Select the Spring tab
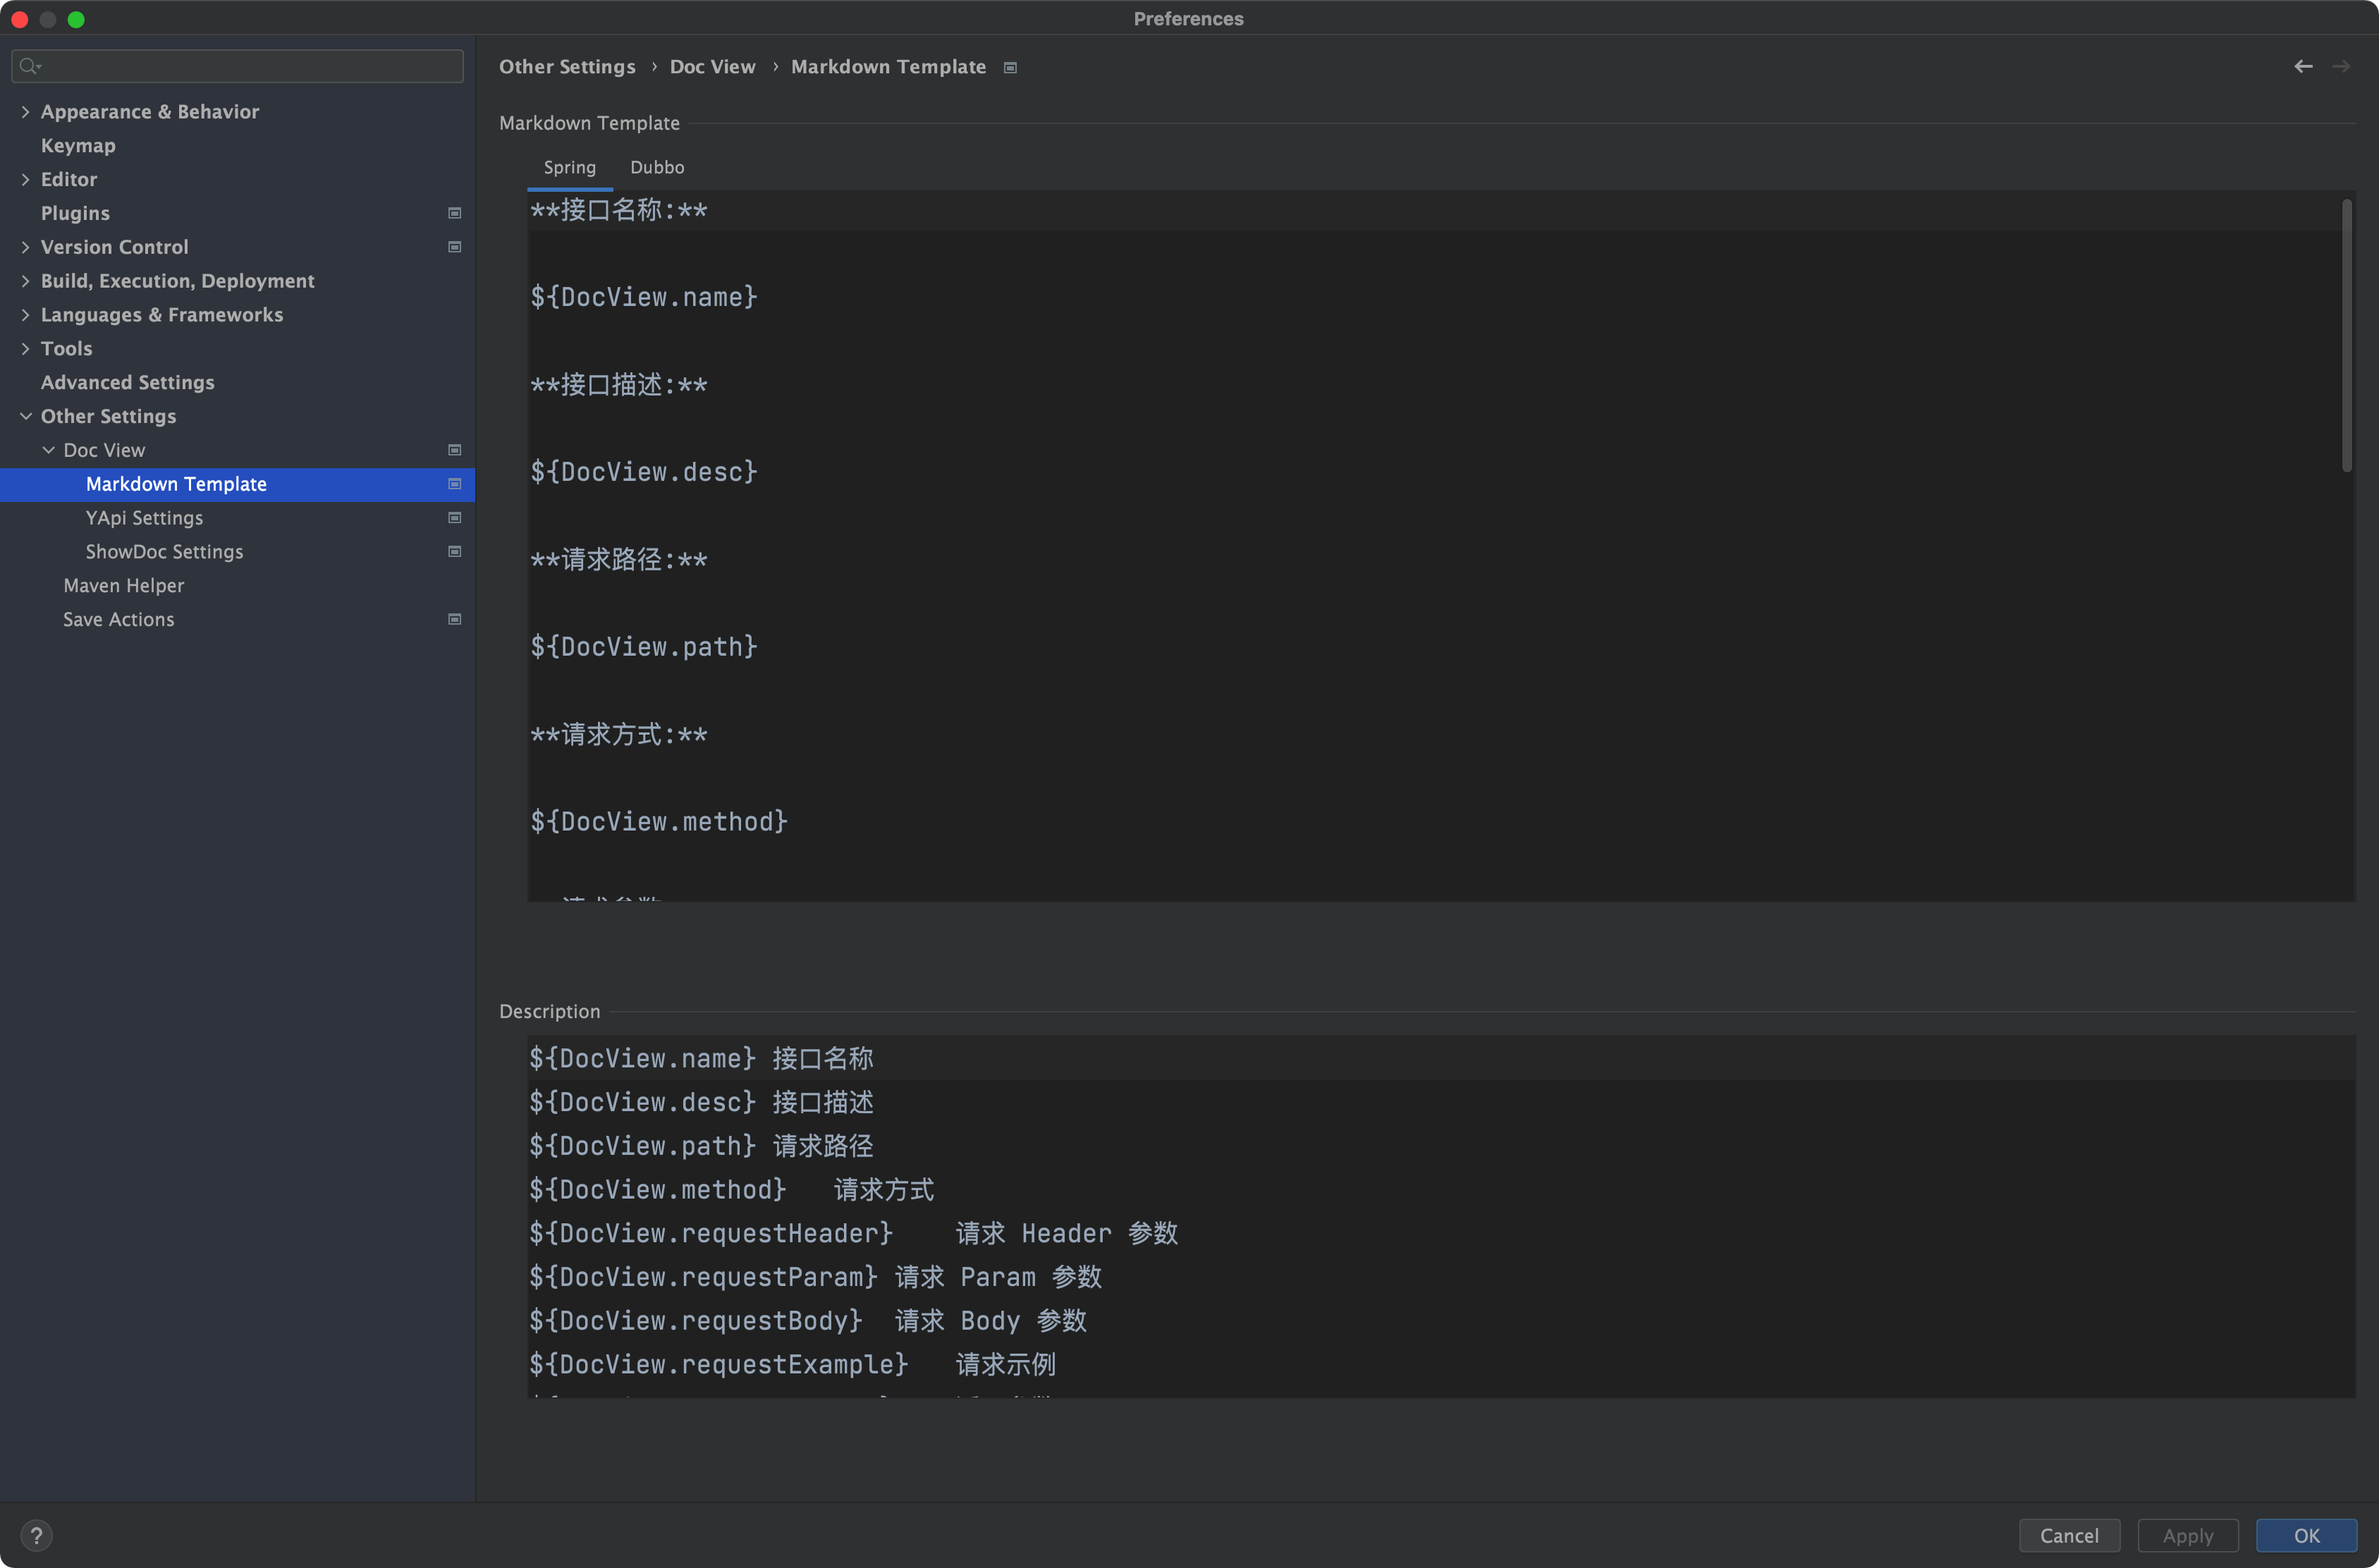 [x=569, y=167]
